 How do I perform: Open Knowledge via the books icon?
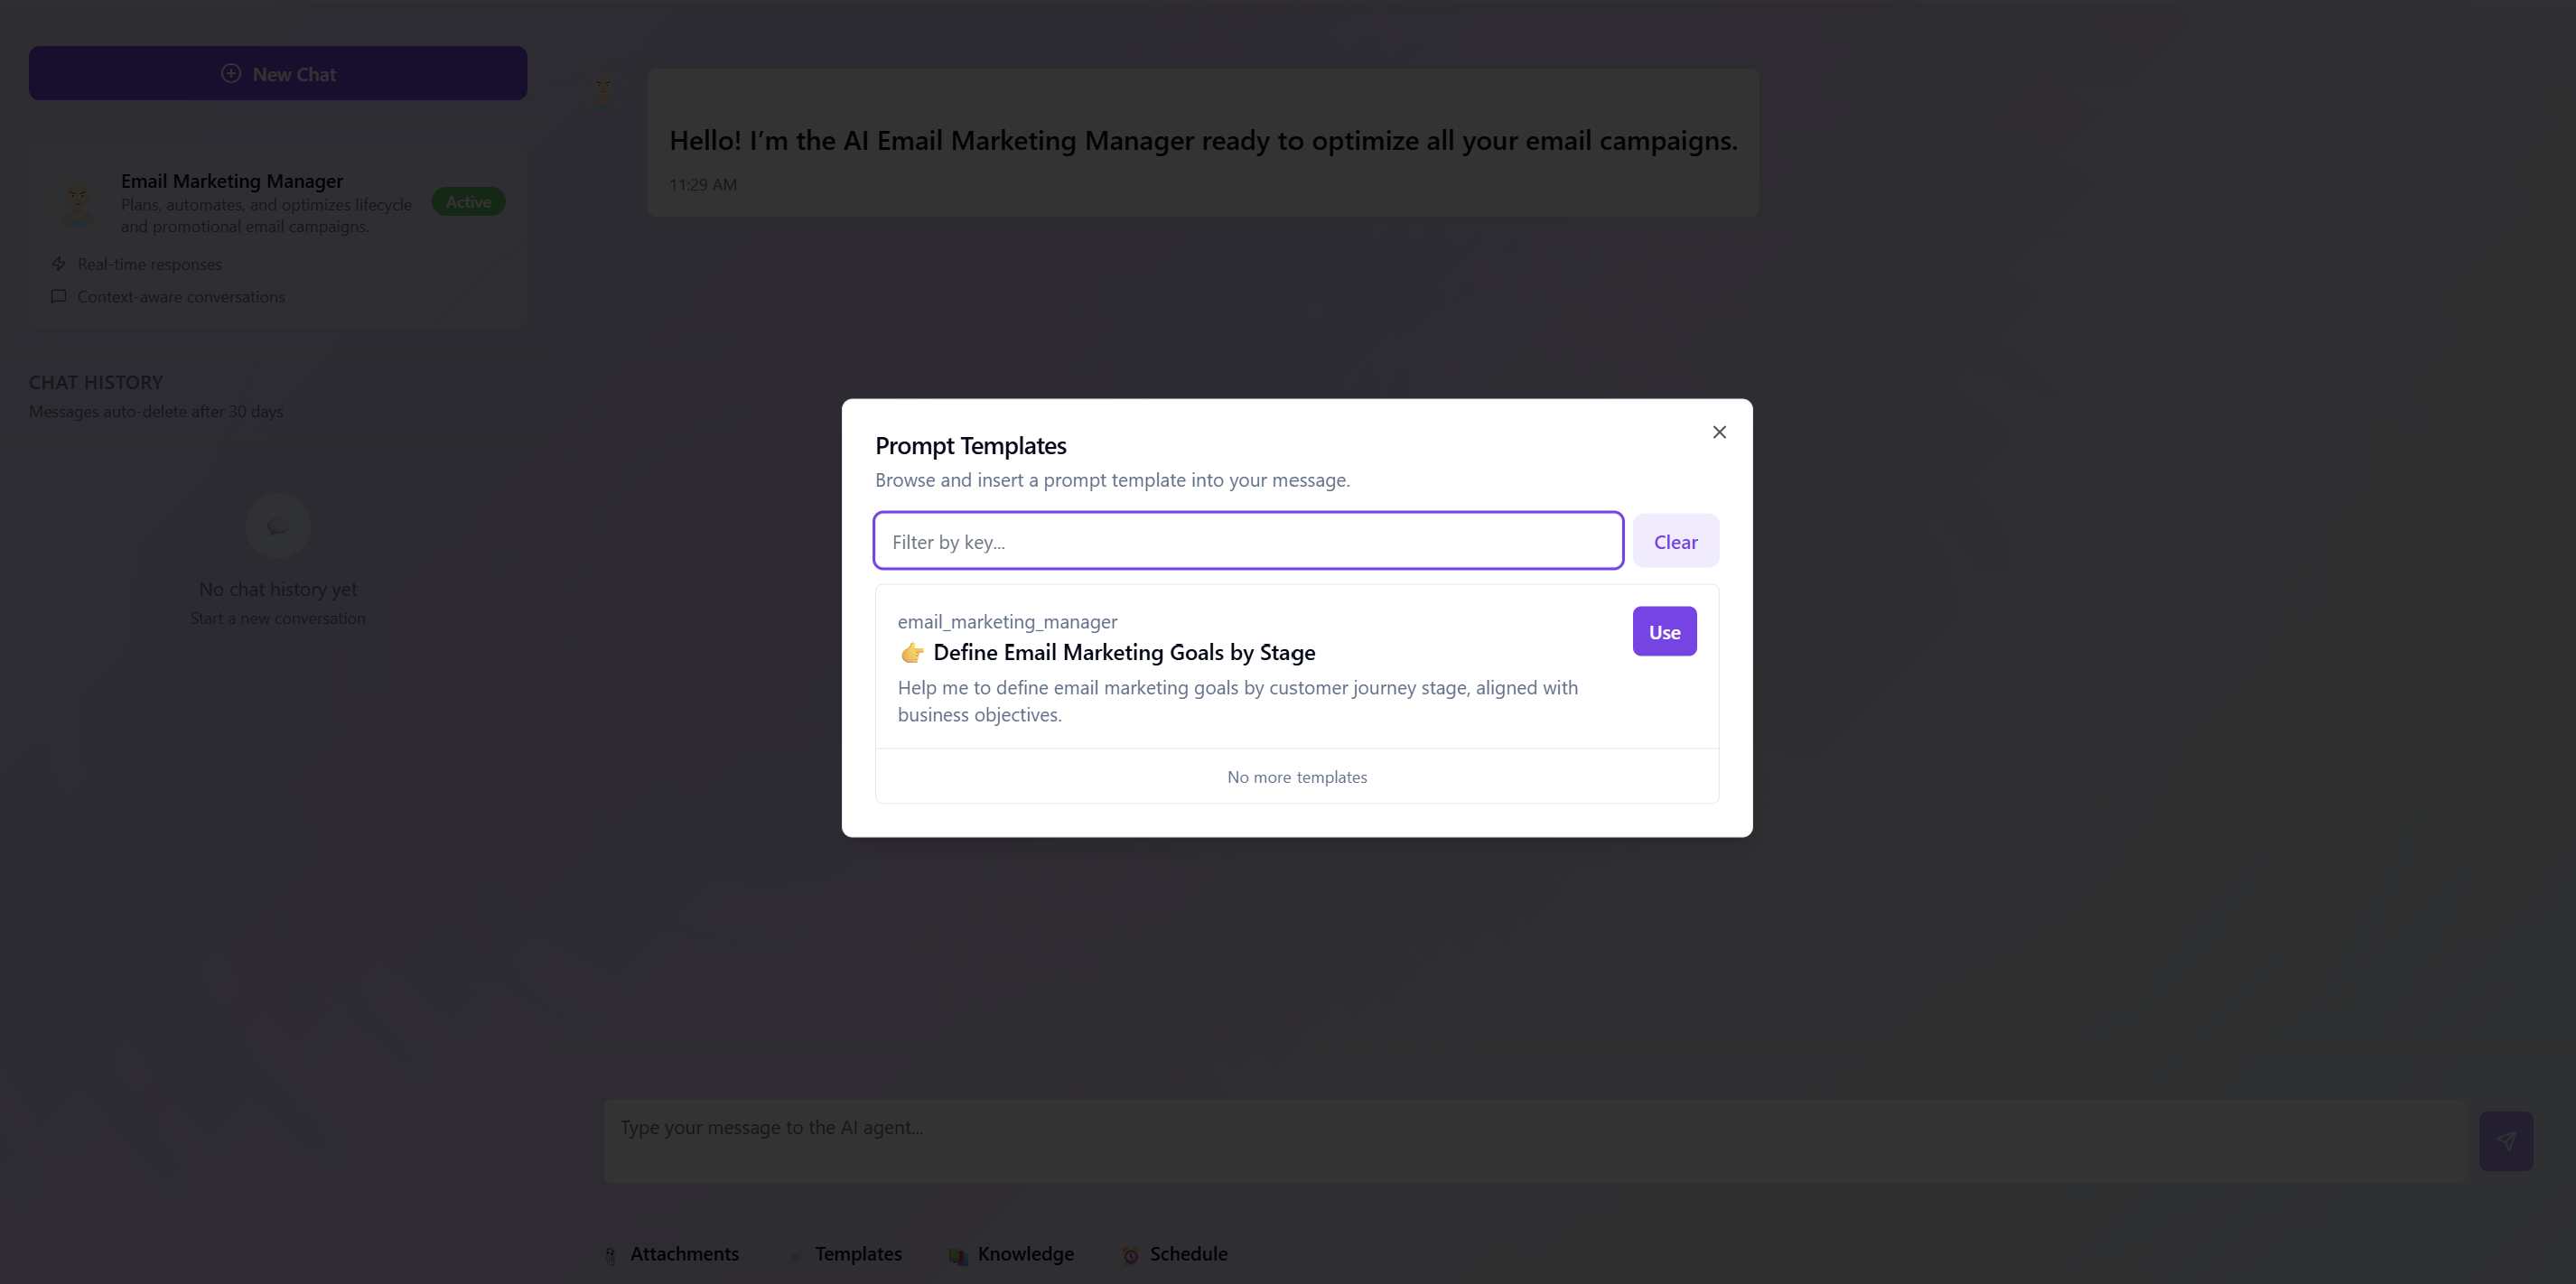pos(958,1255)
